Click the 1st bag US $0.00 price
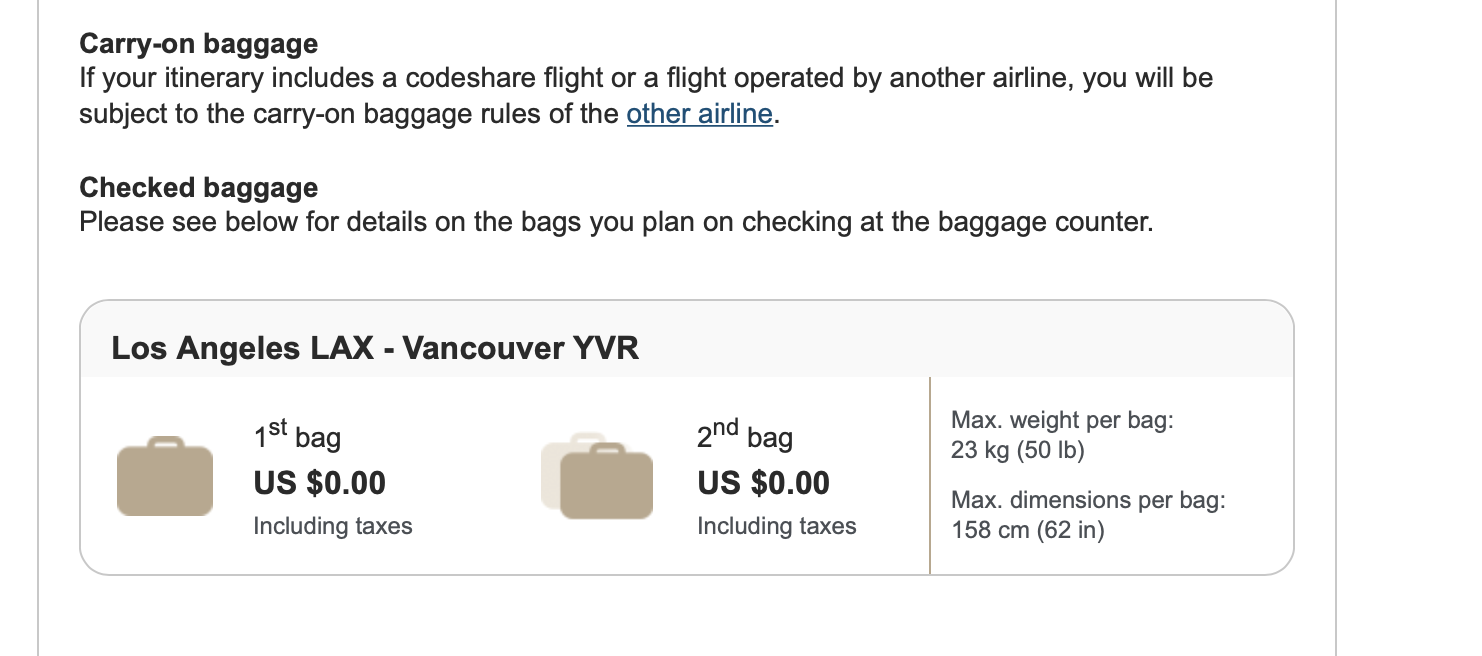Screen dimensions: 1482x656 pyautogui.click(x=320, y=483)
